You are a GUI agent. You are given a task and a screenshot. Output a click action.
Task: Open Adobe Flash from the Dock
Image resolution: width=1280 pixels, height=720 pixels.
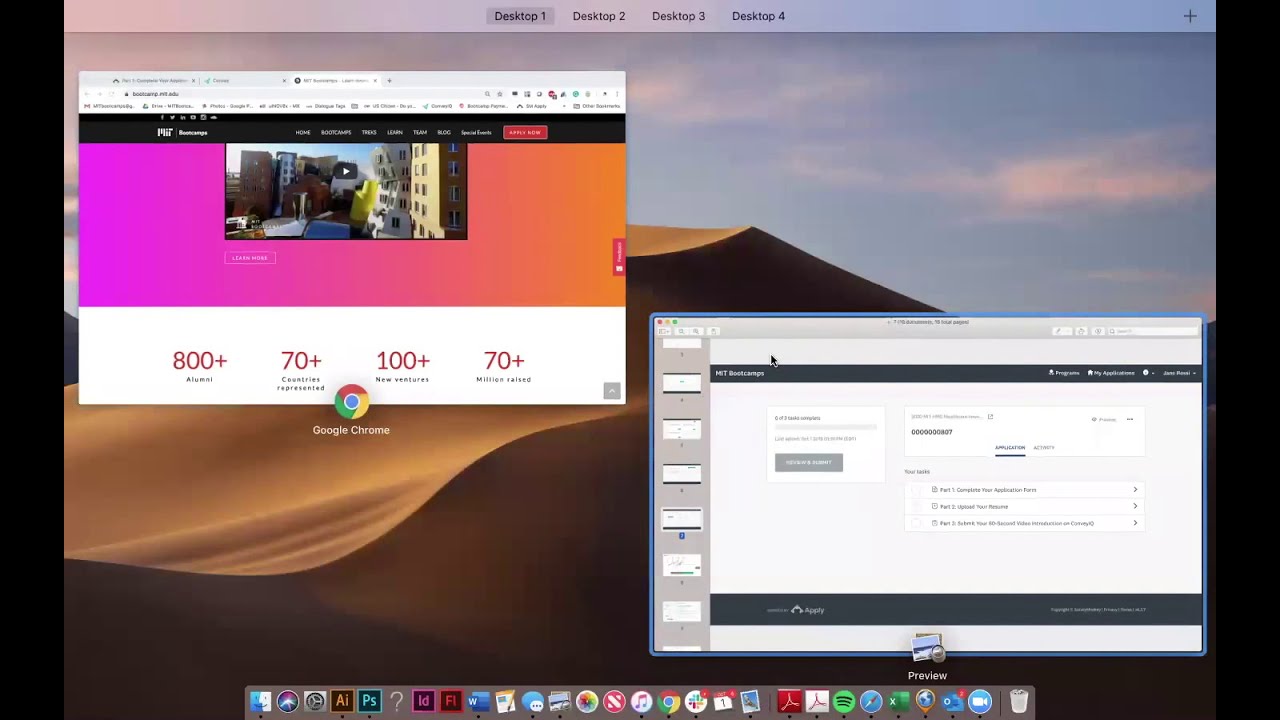click(450, 702)
